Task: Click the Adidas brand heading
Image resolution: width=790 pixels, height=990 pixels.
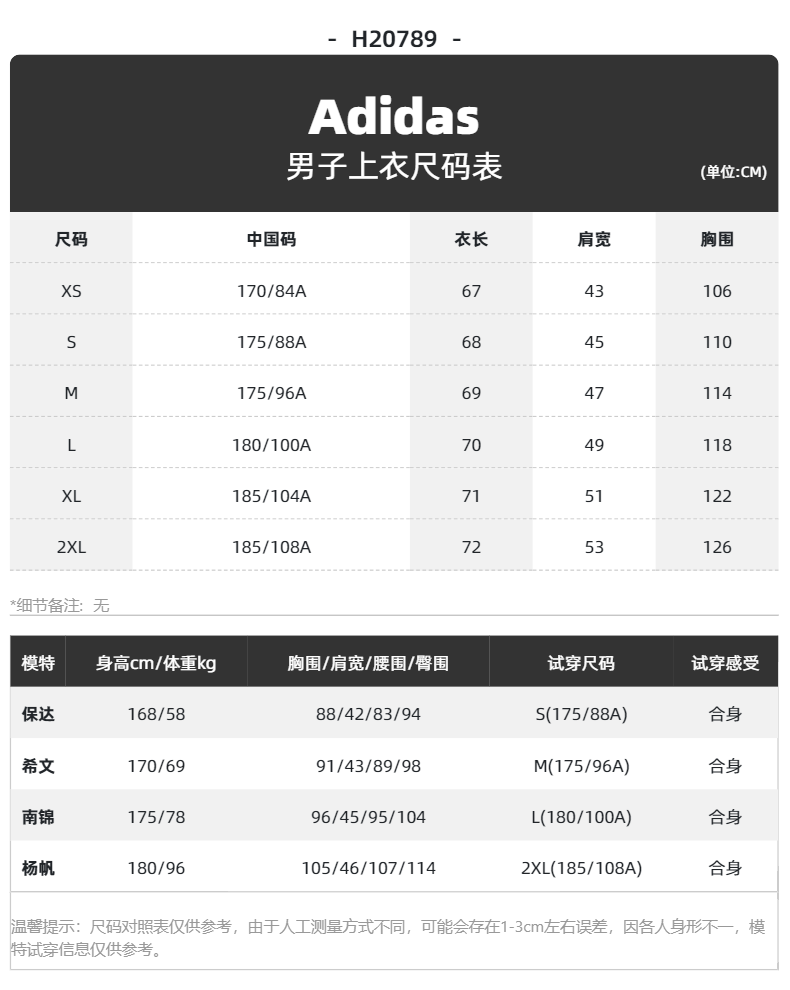Action: coord(393,117)
